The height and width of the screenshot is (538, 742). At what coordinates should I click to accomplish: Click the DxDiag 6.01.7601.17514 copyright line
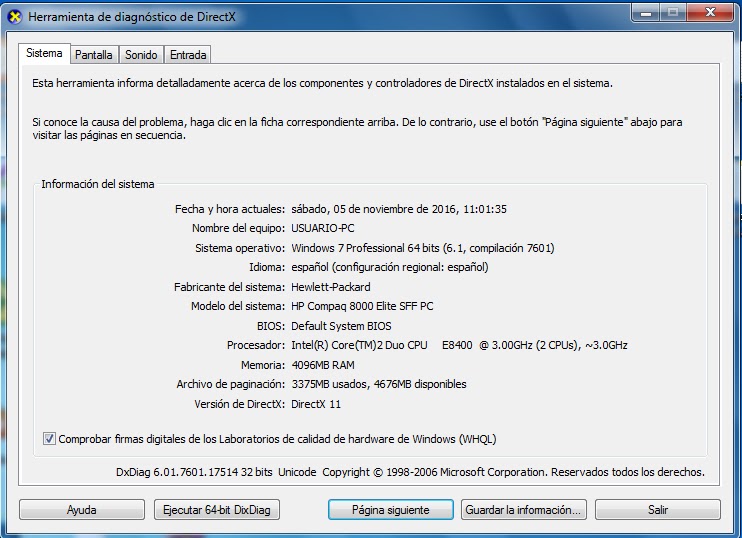[410, 472]
